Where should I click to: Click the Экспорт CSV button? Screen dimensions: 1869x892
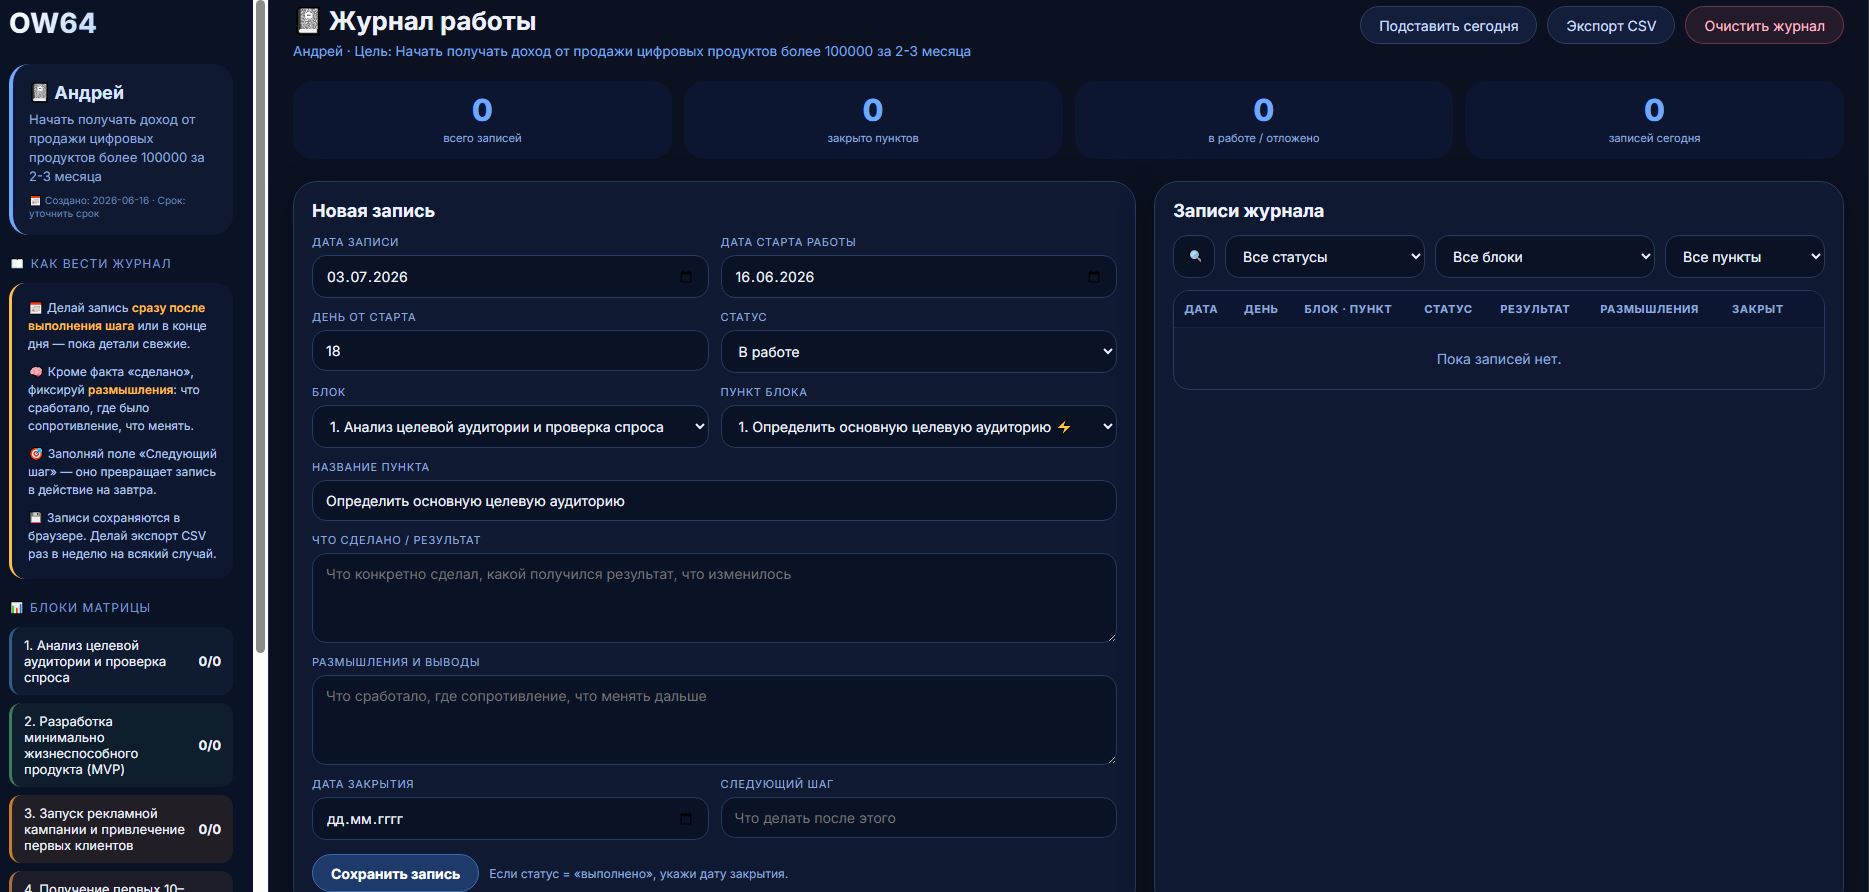pos(1611,26)
